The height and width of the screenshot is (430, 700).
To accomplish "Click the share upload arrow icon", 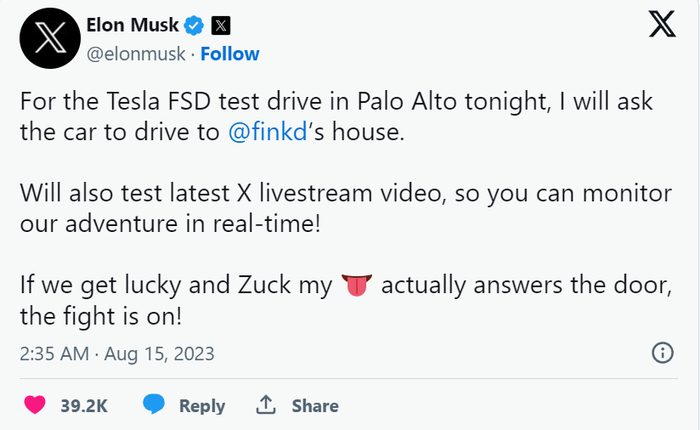I will pyautogui.click(x=266, y=405).
